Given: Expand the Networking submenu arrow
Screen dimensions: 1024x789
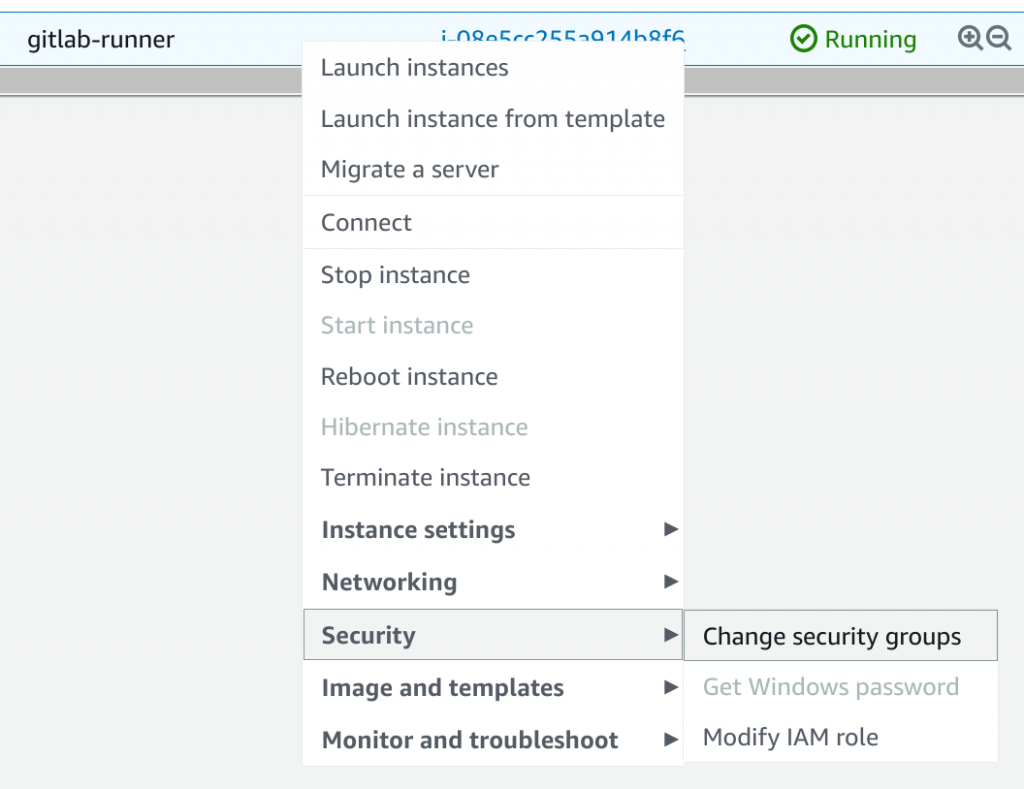Looking at the screenshot, I should coord(671,581).
